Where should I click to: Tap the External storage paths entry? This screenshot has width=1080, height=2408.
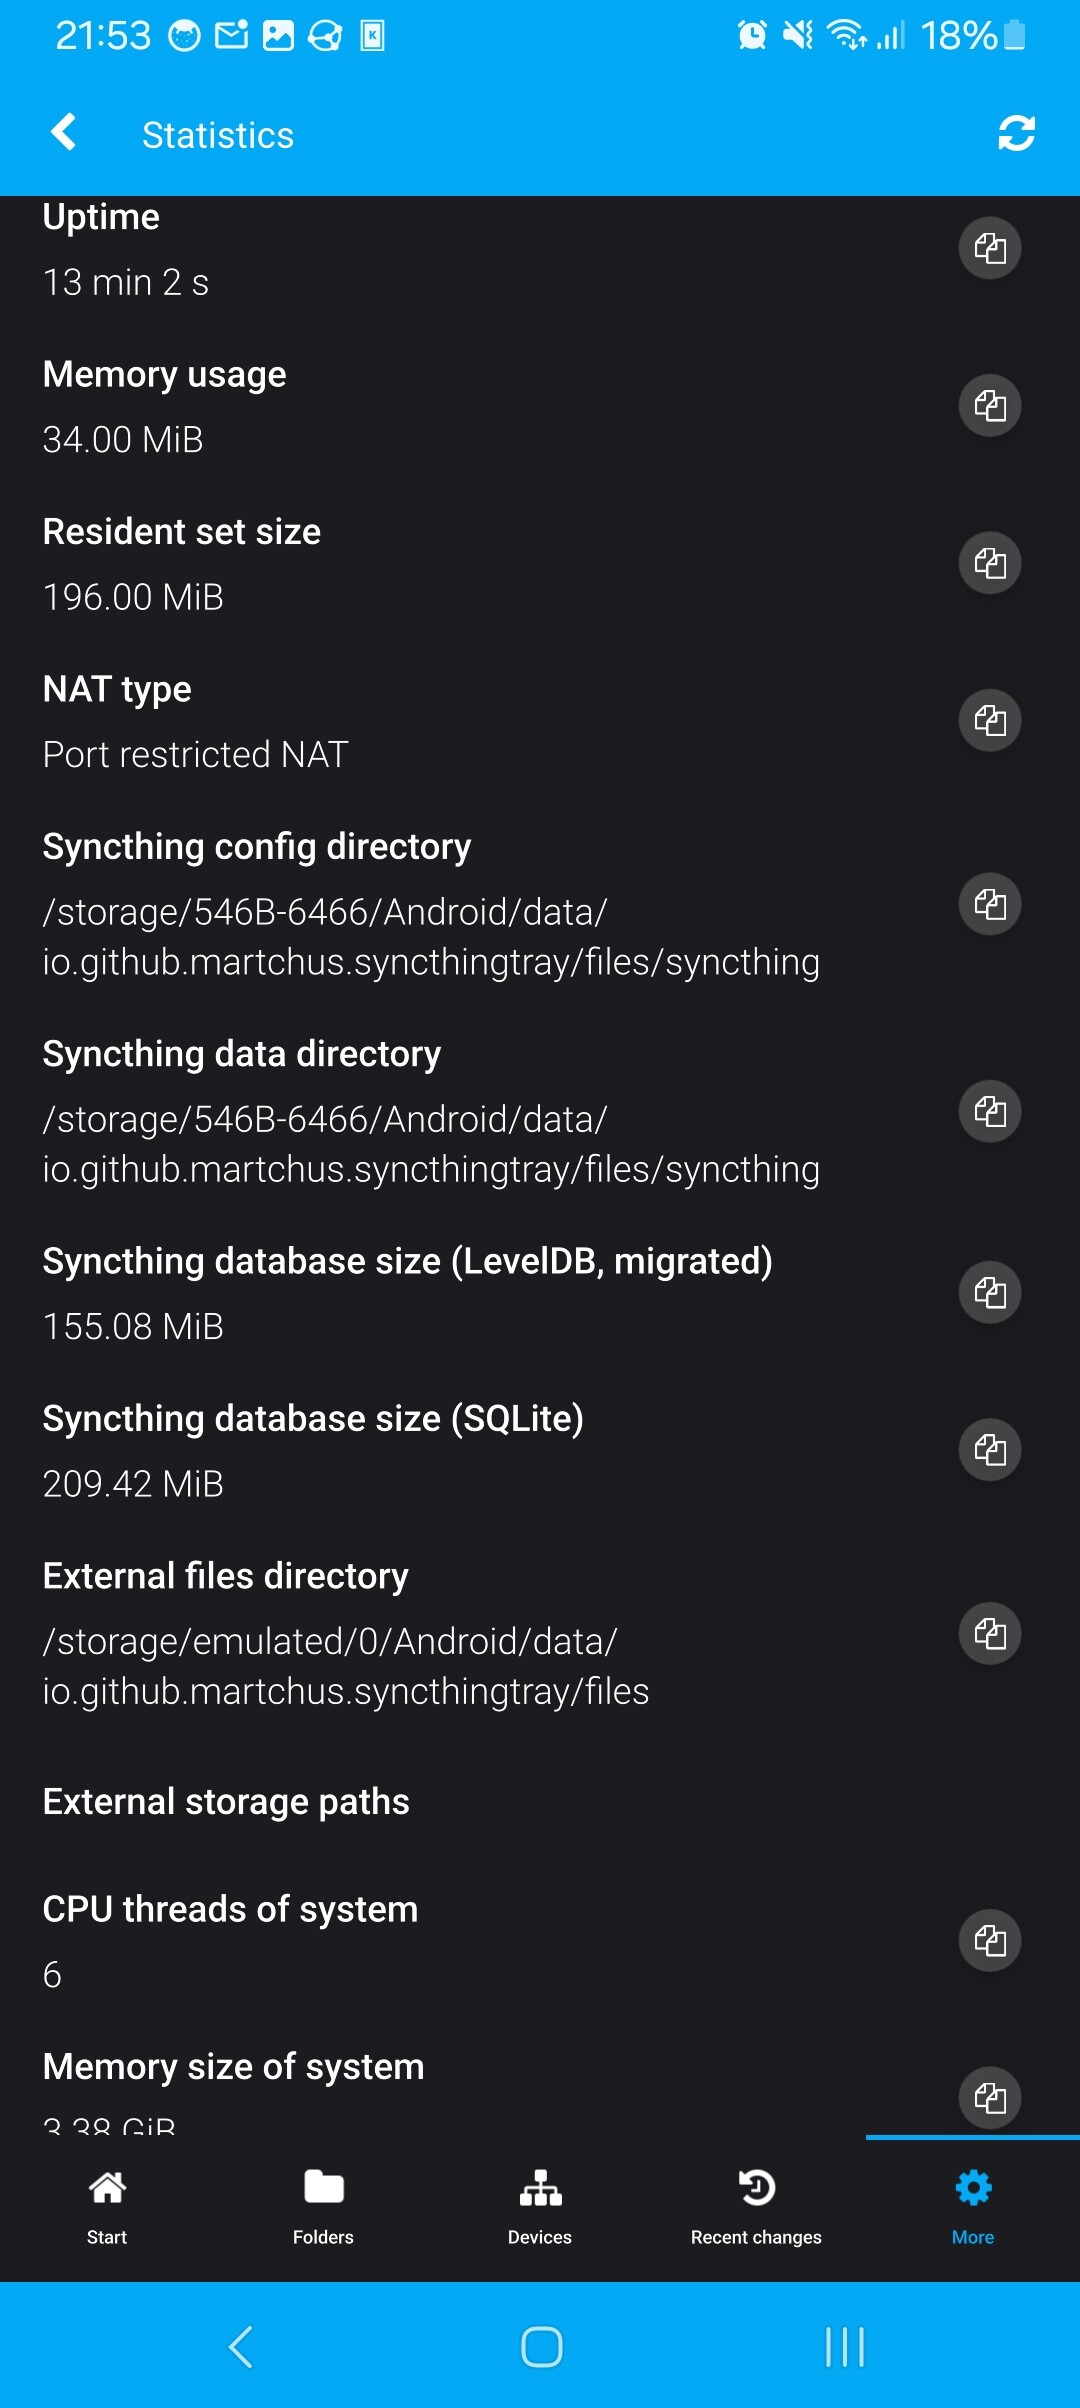[x=226, y=1802]
